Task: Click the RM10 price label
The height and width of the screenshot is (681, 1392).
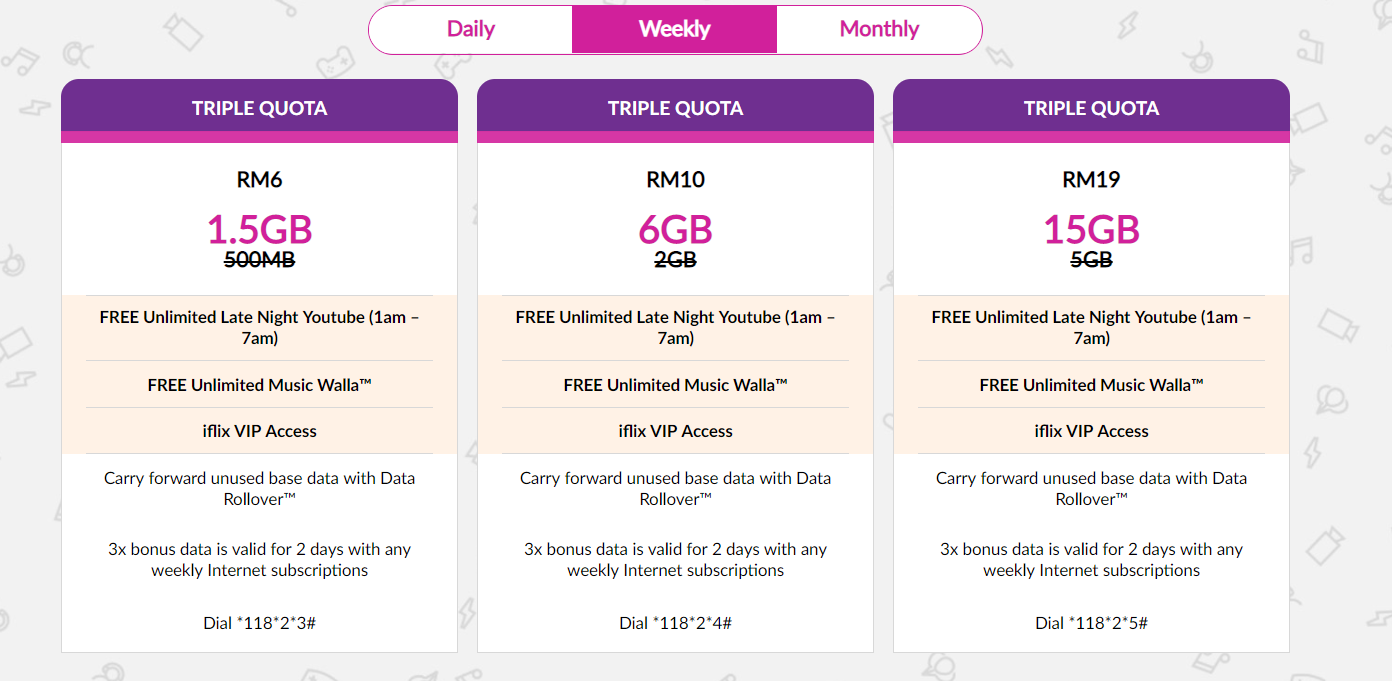Action: tap(675, 180)
